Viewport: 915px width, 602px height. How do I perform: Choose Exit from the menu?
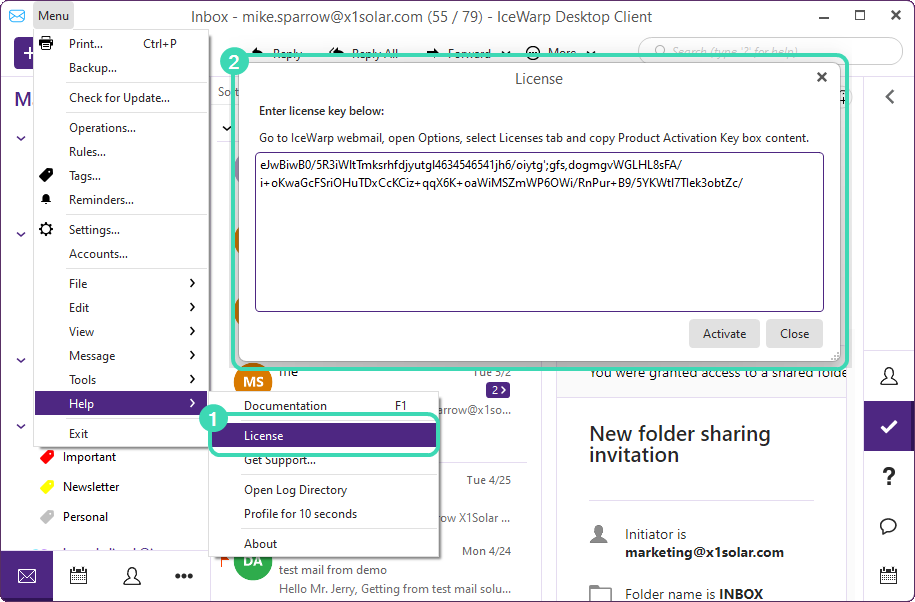coord(121,433)
